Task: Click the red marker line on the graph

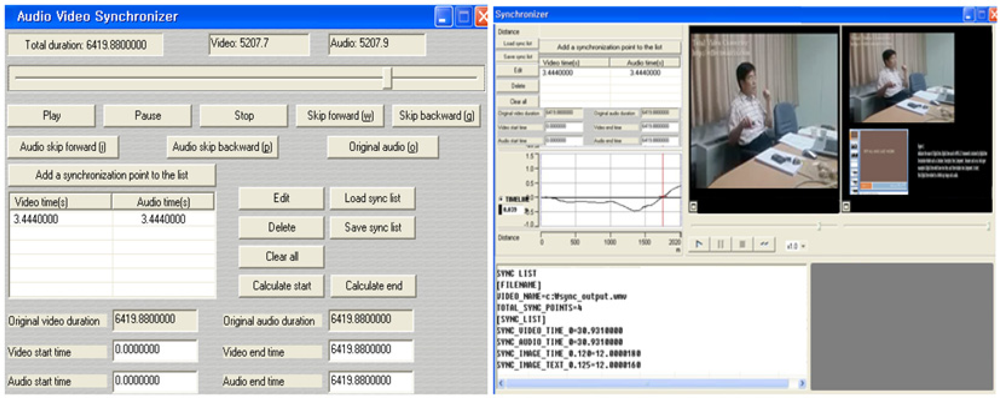Action: [x=663, y=189]
